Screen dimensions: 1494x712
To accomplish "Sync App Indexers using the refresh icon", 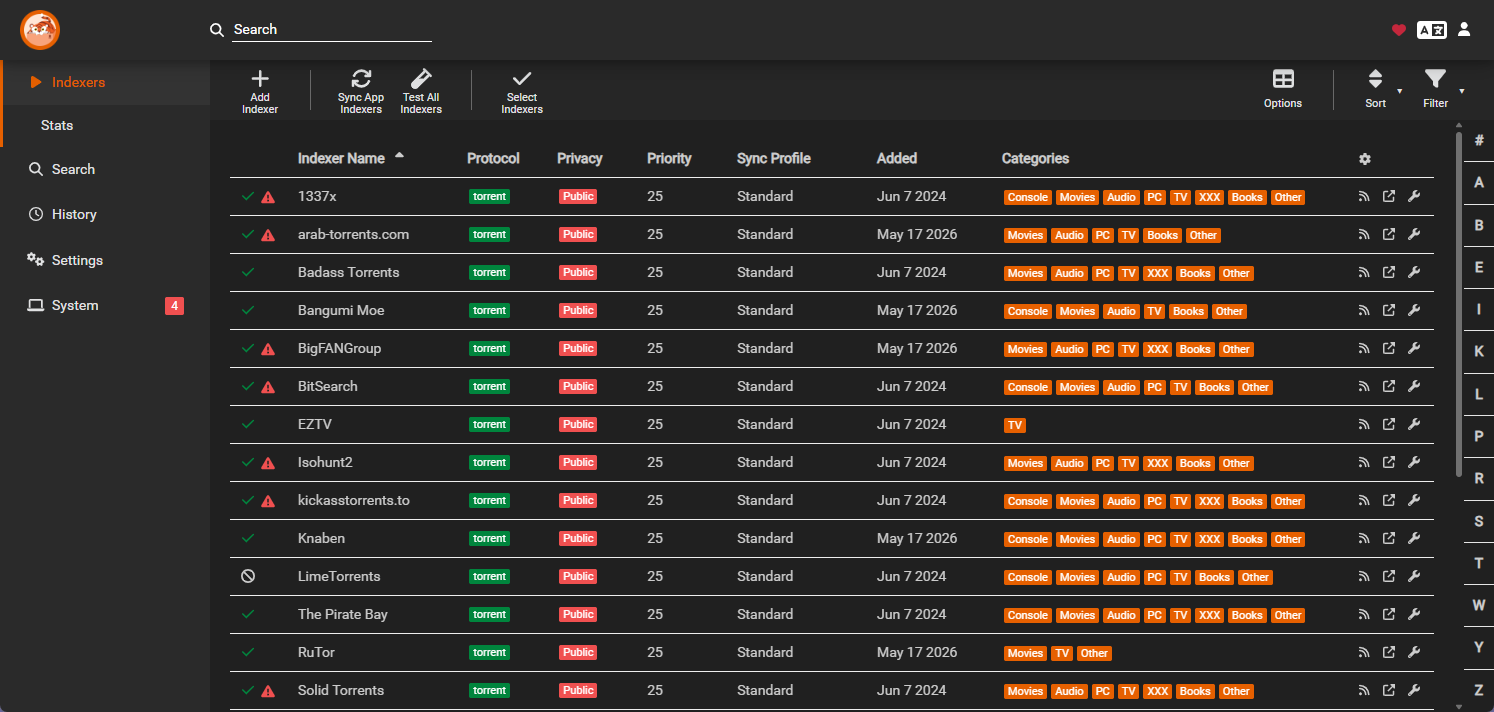I will coord(361,79).
